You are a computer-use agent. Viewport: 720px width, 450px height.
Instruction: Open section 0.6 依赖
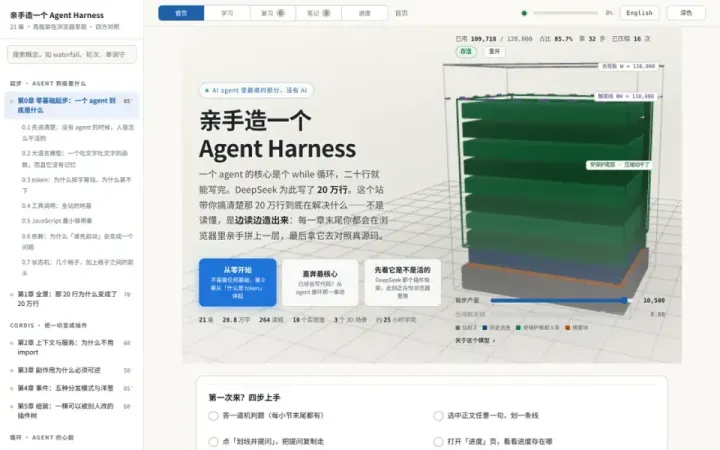[x=77, y=242]
